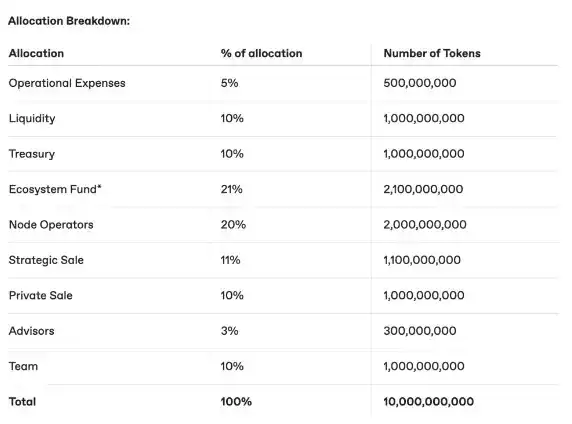Select the 500,000,000 token amount

[x=420, y=83]
